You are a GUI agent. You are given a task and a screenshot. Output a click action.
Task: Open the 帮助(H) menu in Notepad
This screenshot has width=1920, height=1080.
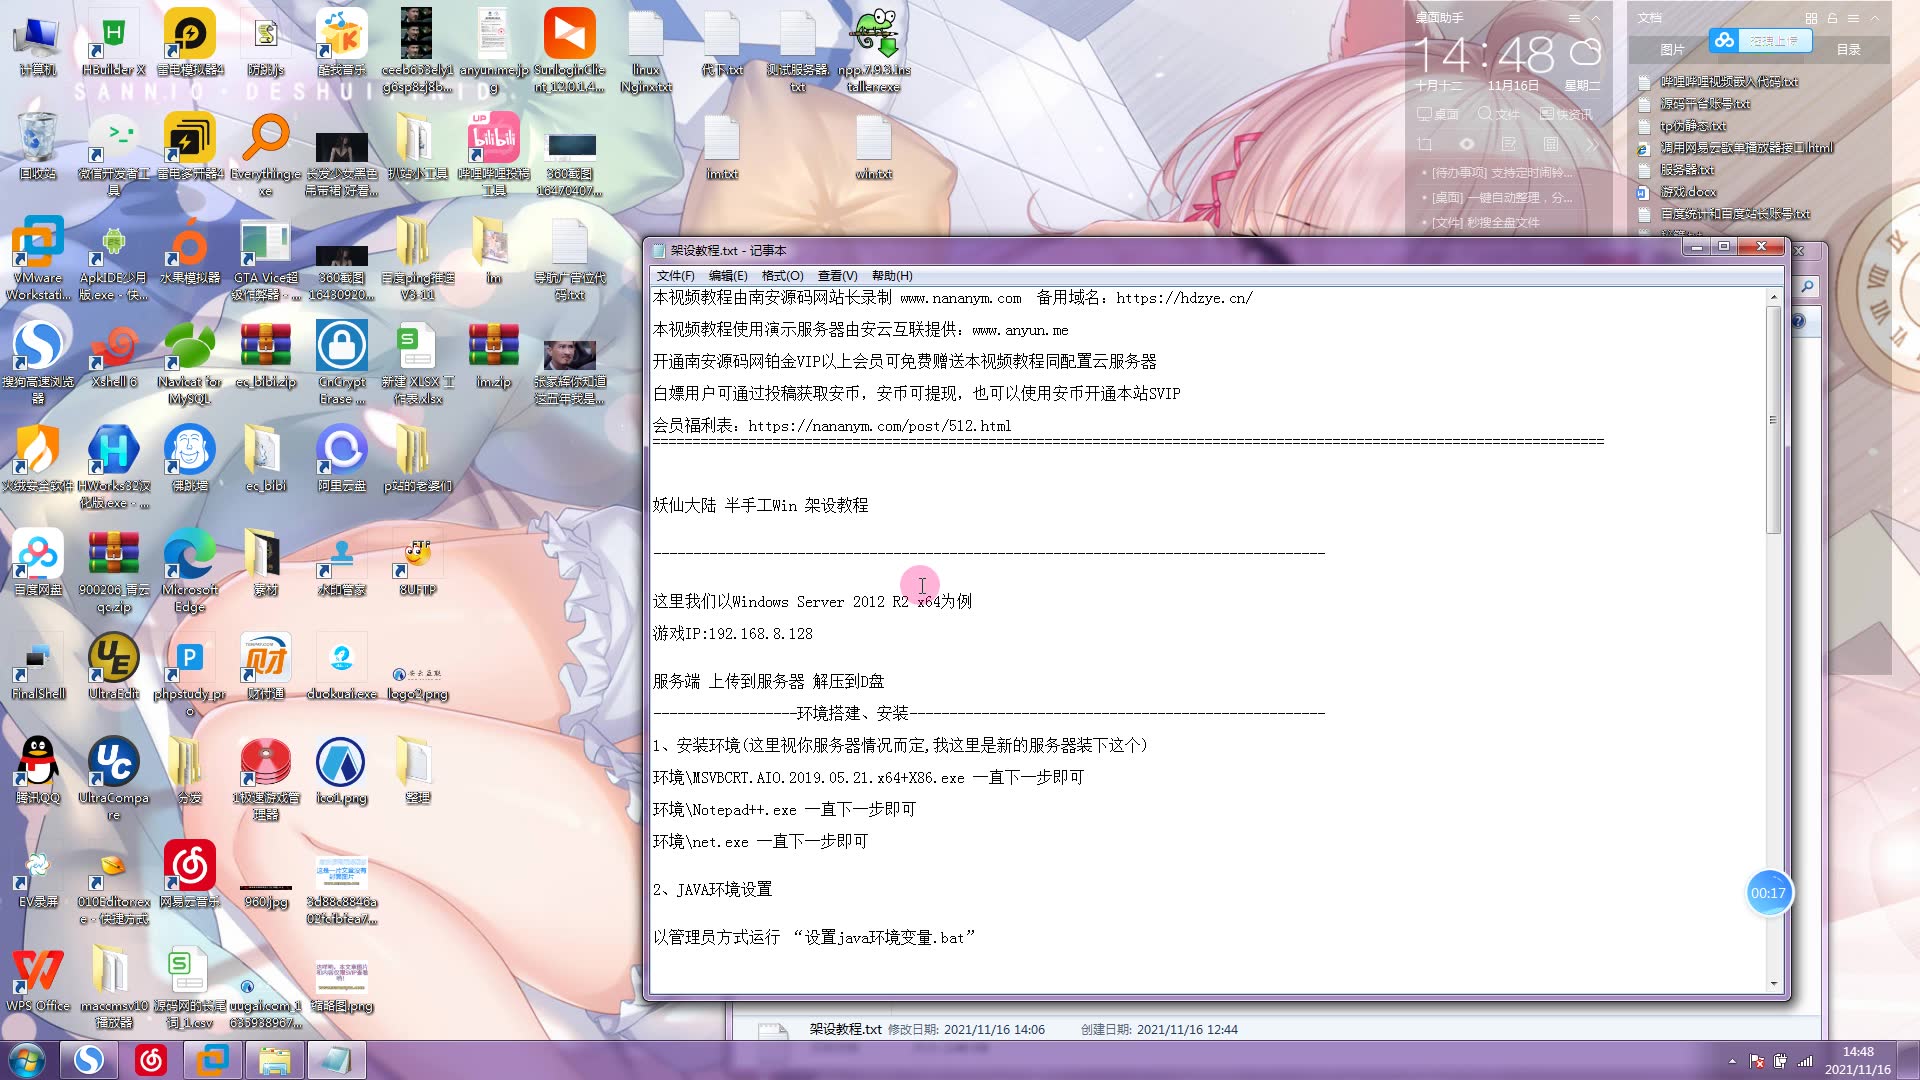coord(892,276)
